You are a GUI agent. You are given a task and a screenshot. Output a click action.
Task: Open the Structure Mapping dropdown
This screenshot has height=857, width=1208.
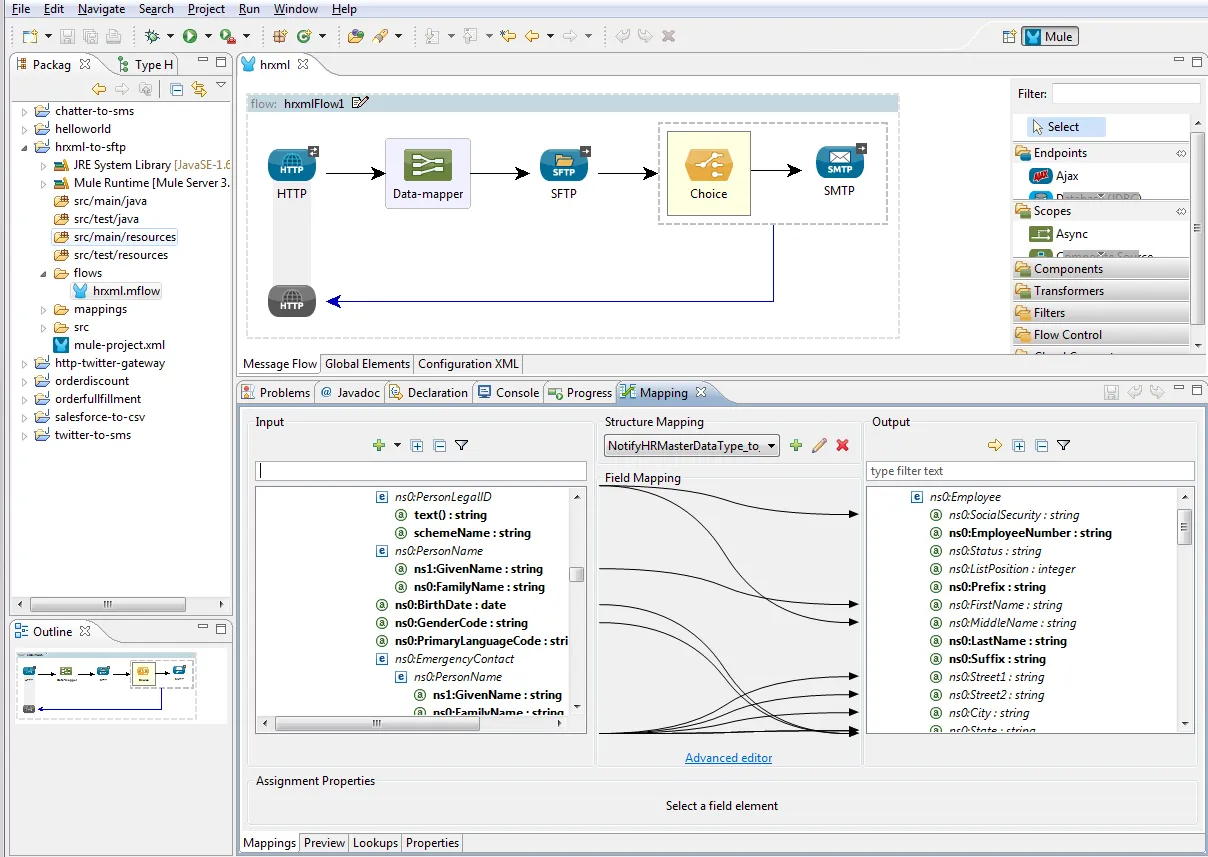click(692, 446)
